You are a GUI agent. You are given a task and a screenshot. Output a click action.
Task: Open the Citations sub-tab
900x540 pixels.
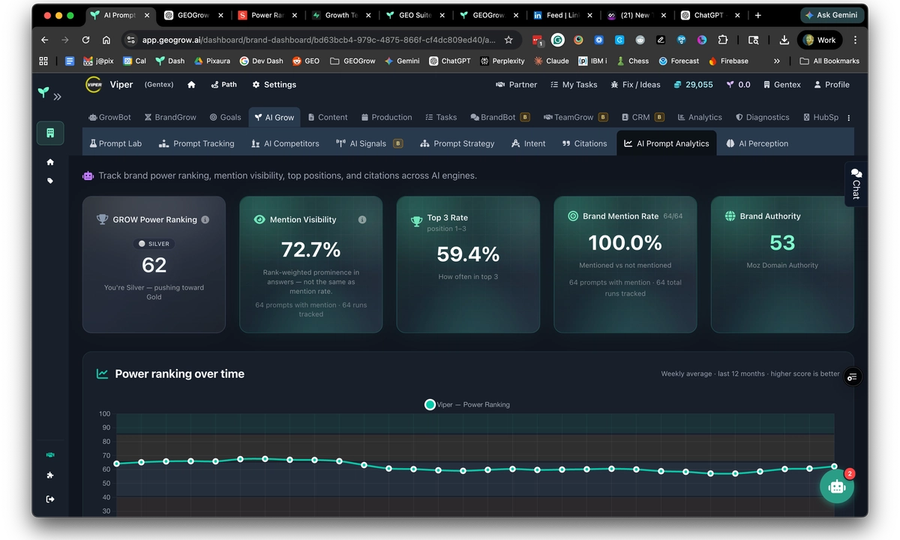pos(584,143)
